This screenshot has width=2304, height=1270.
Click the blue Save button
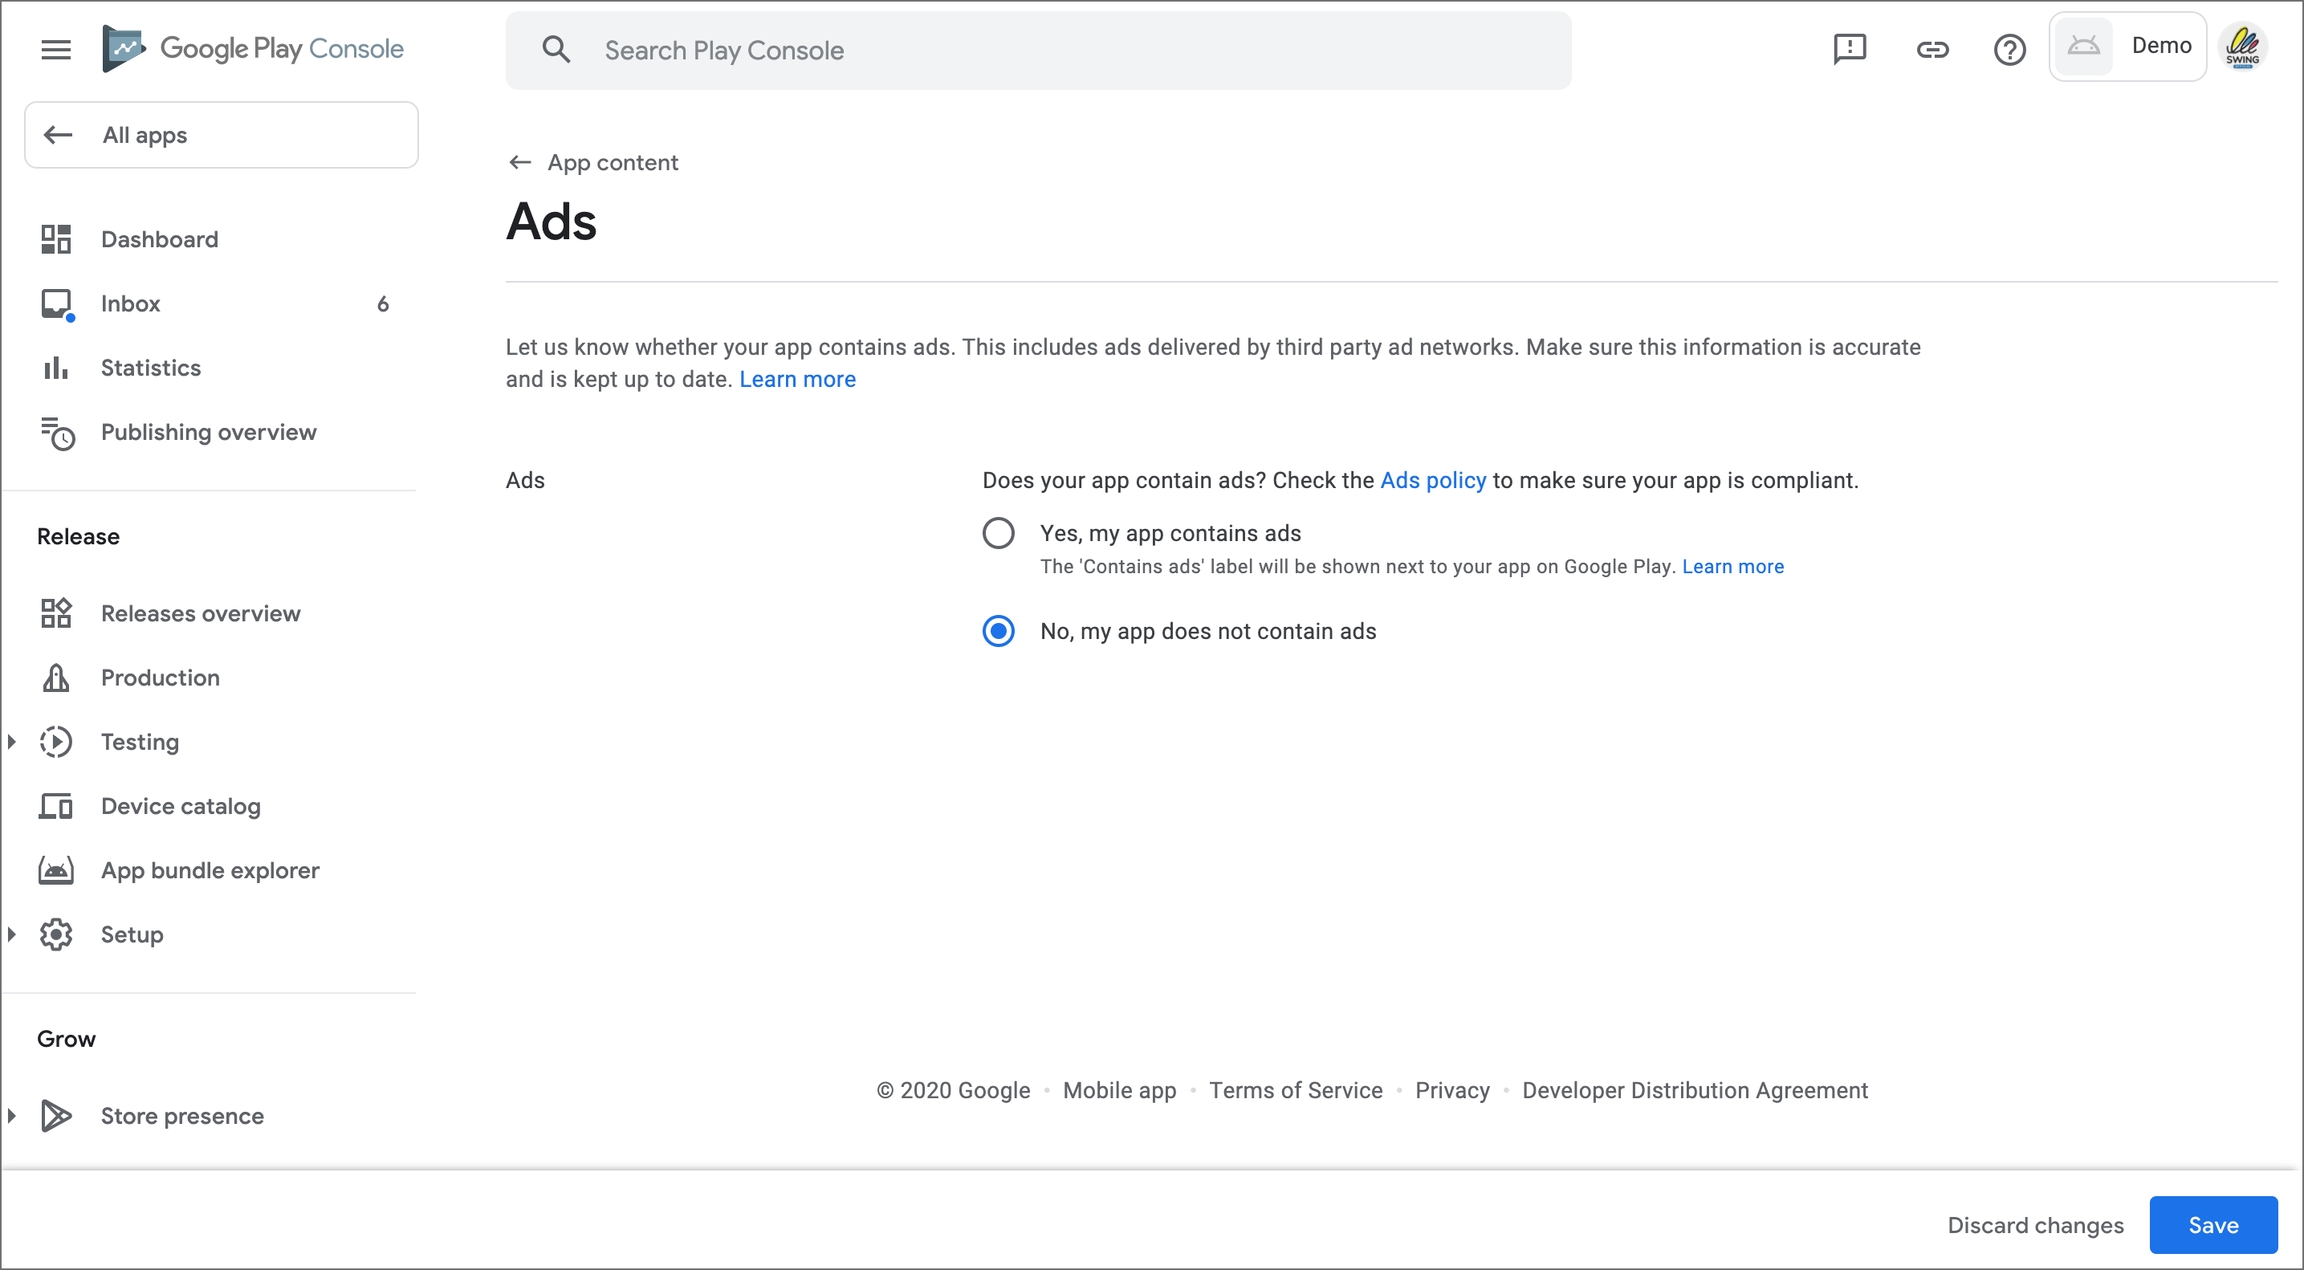coord(2213,1225)
